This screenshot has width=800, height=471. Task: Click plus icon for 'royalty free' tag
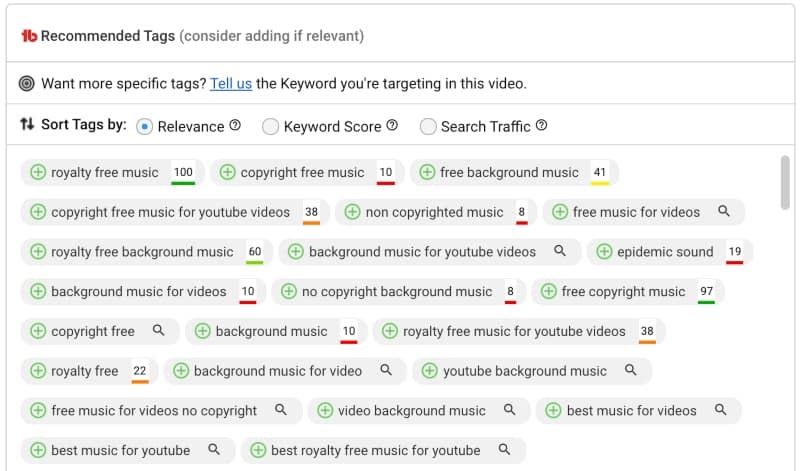(38, 370)
